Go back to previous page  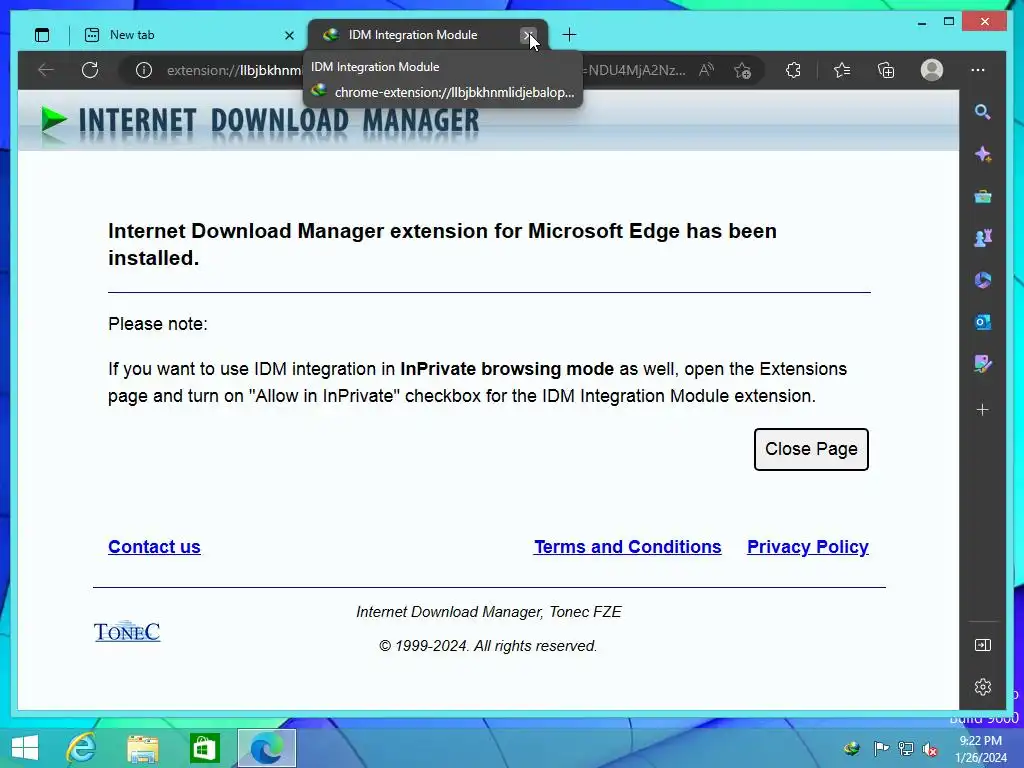[46, 70]
